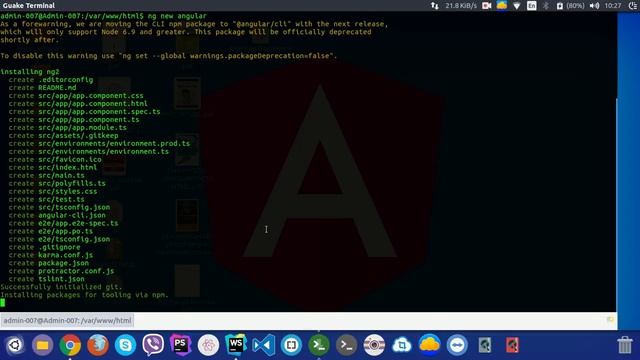The width and height of the screenshot is (640, 360).
Task: Click 'Successfully initialized git.' line
Action: [x=61, y=287]
